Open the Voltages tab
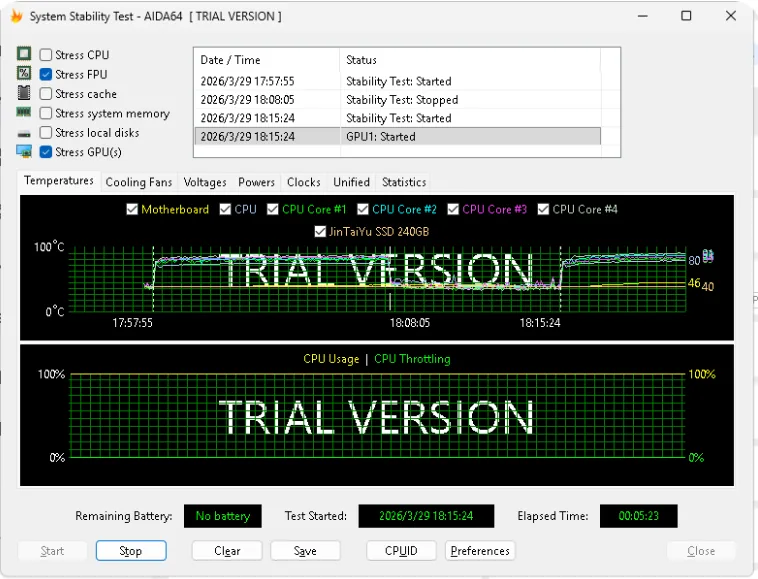Screen dimensions: 758x579 point(205,182)
